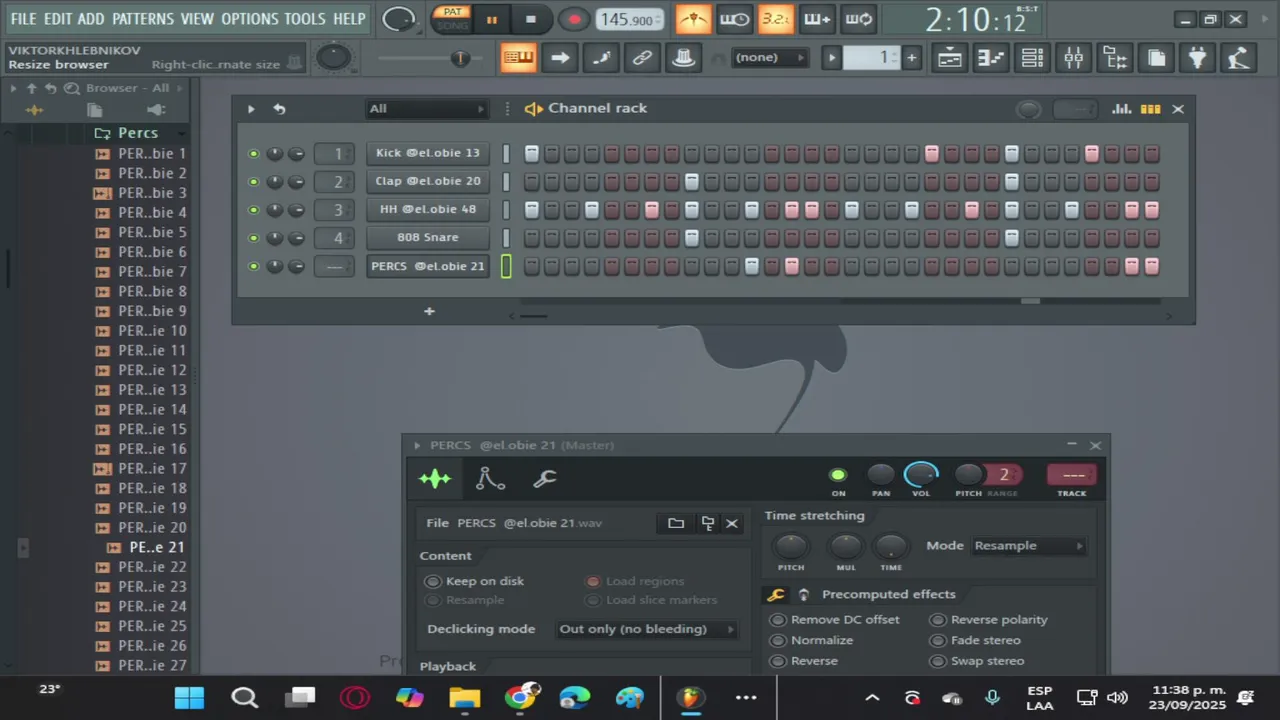The height and width of the screenshot is (720, 1280).
Task: Select the PE..e 21 sample in browser
Action: pyautogui.click(x=155, y=548)
